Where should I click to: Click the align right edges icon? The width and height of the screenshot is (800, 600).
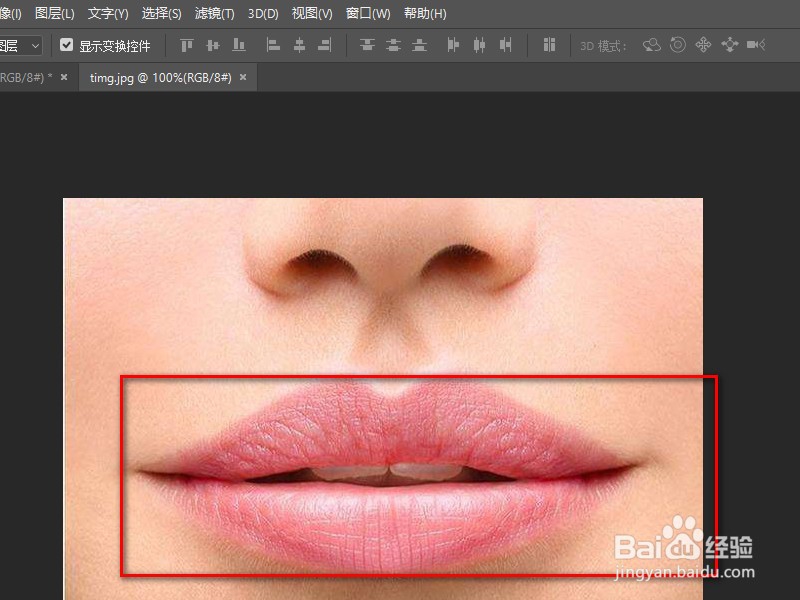[x=325, y=45]
